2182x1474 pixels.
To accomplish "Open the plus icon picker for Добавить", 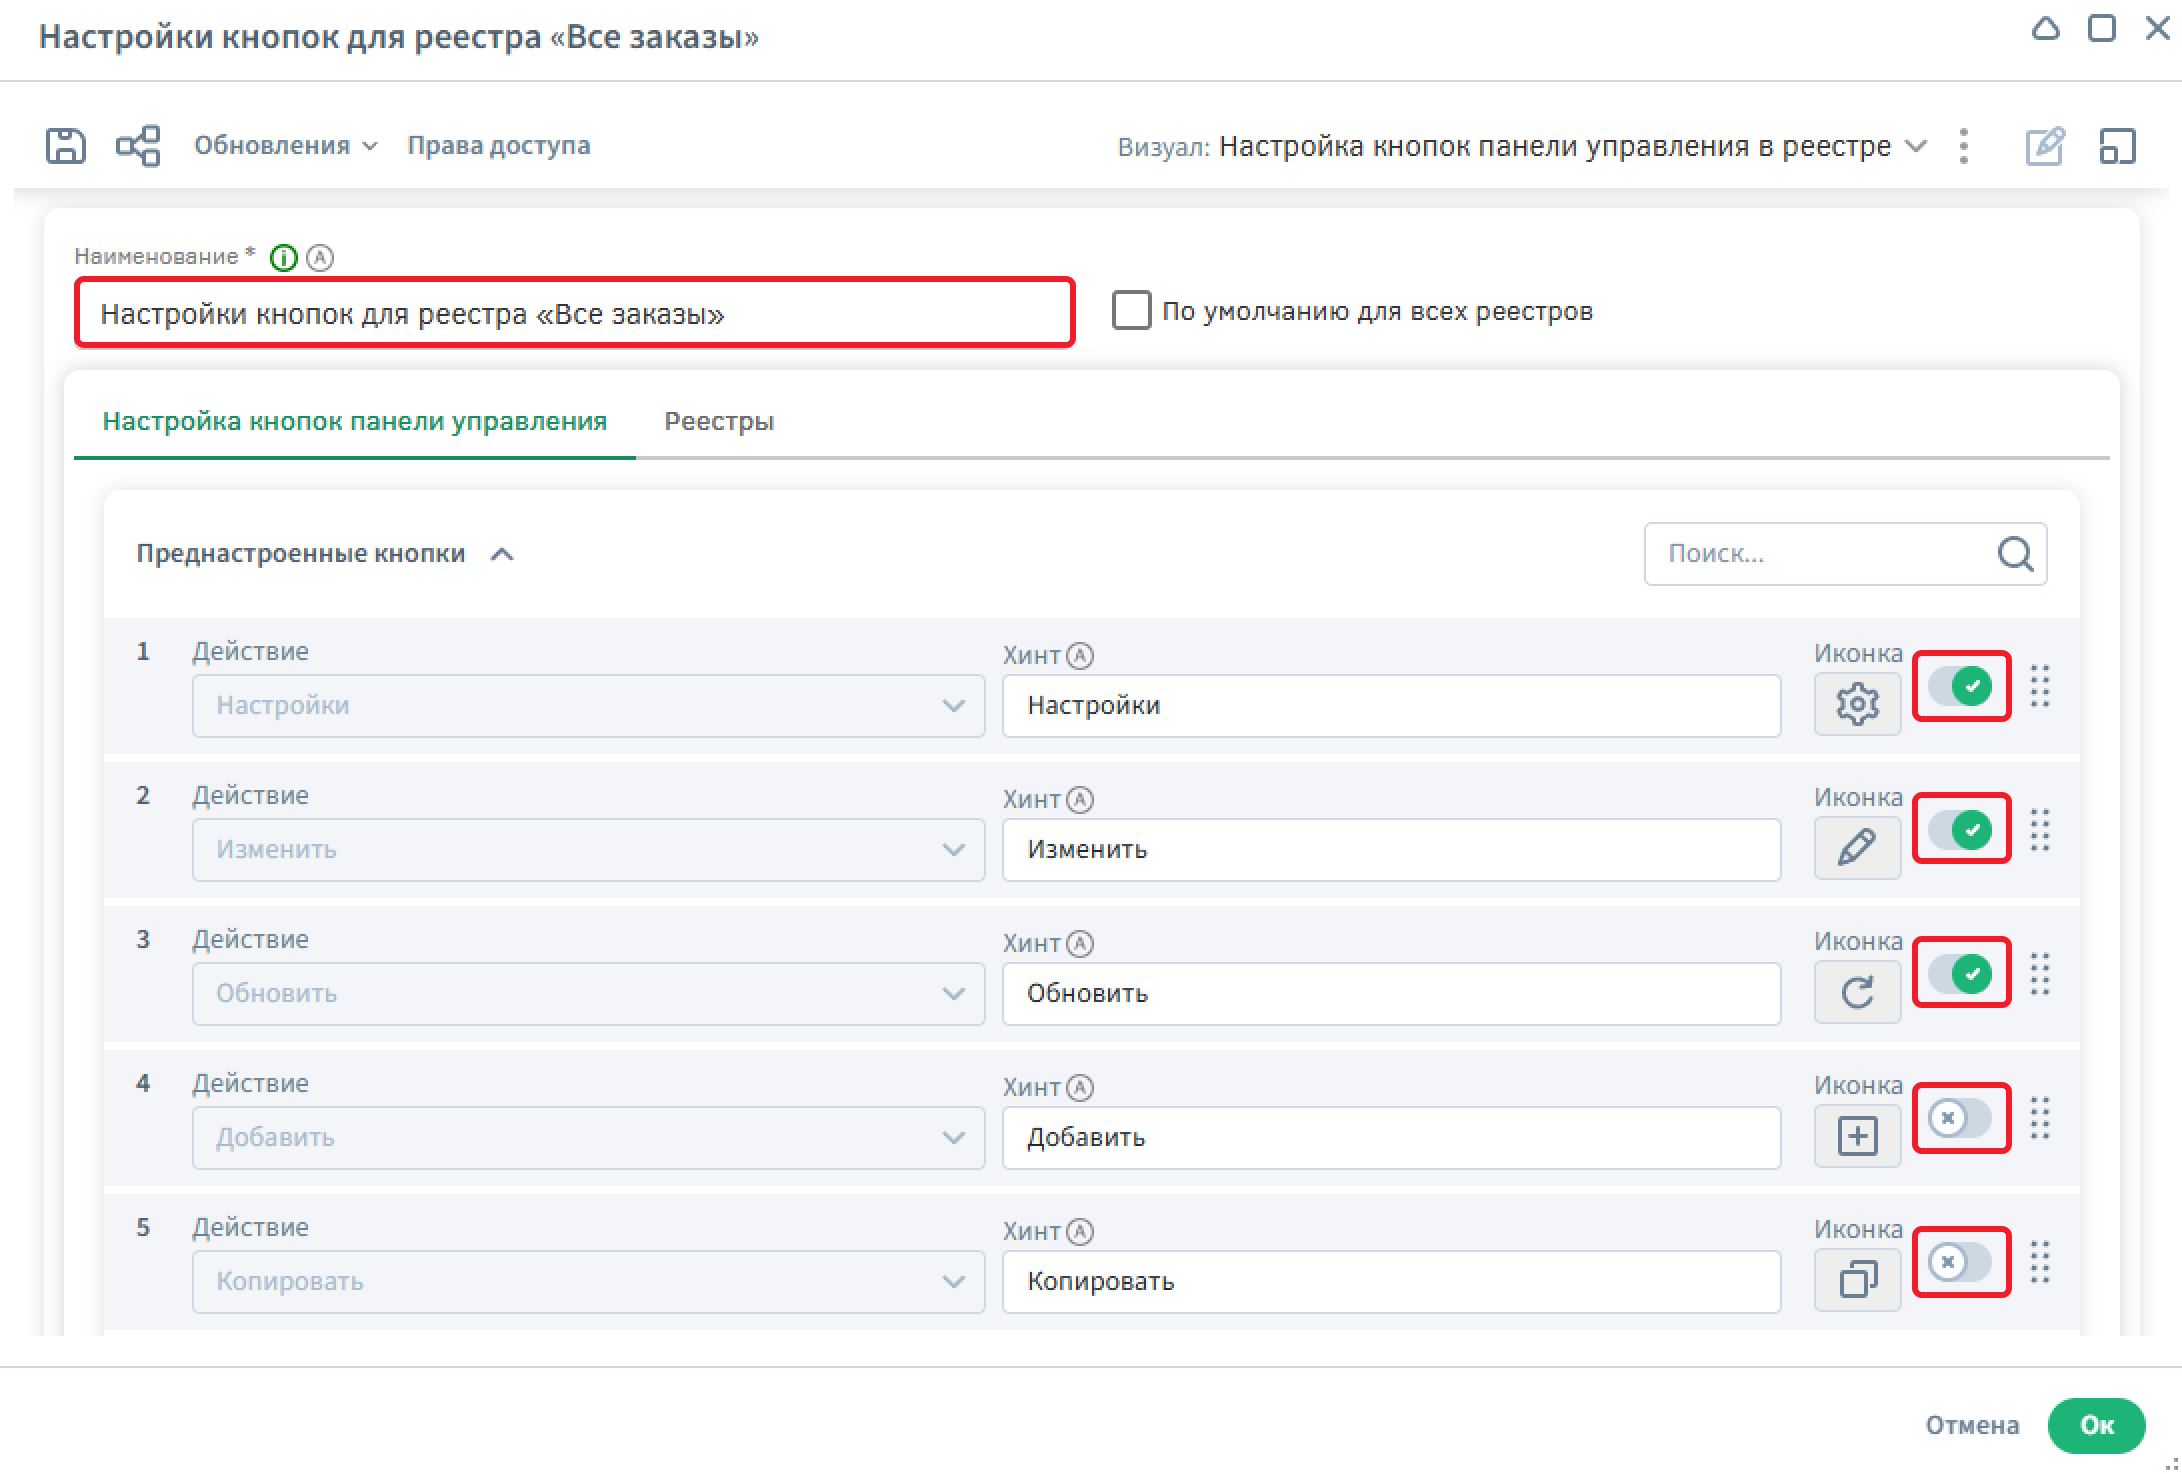I will [x=1857, y=1137].
